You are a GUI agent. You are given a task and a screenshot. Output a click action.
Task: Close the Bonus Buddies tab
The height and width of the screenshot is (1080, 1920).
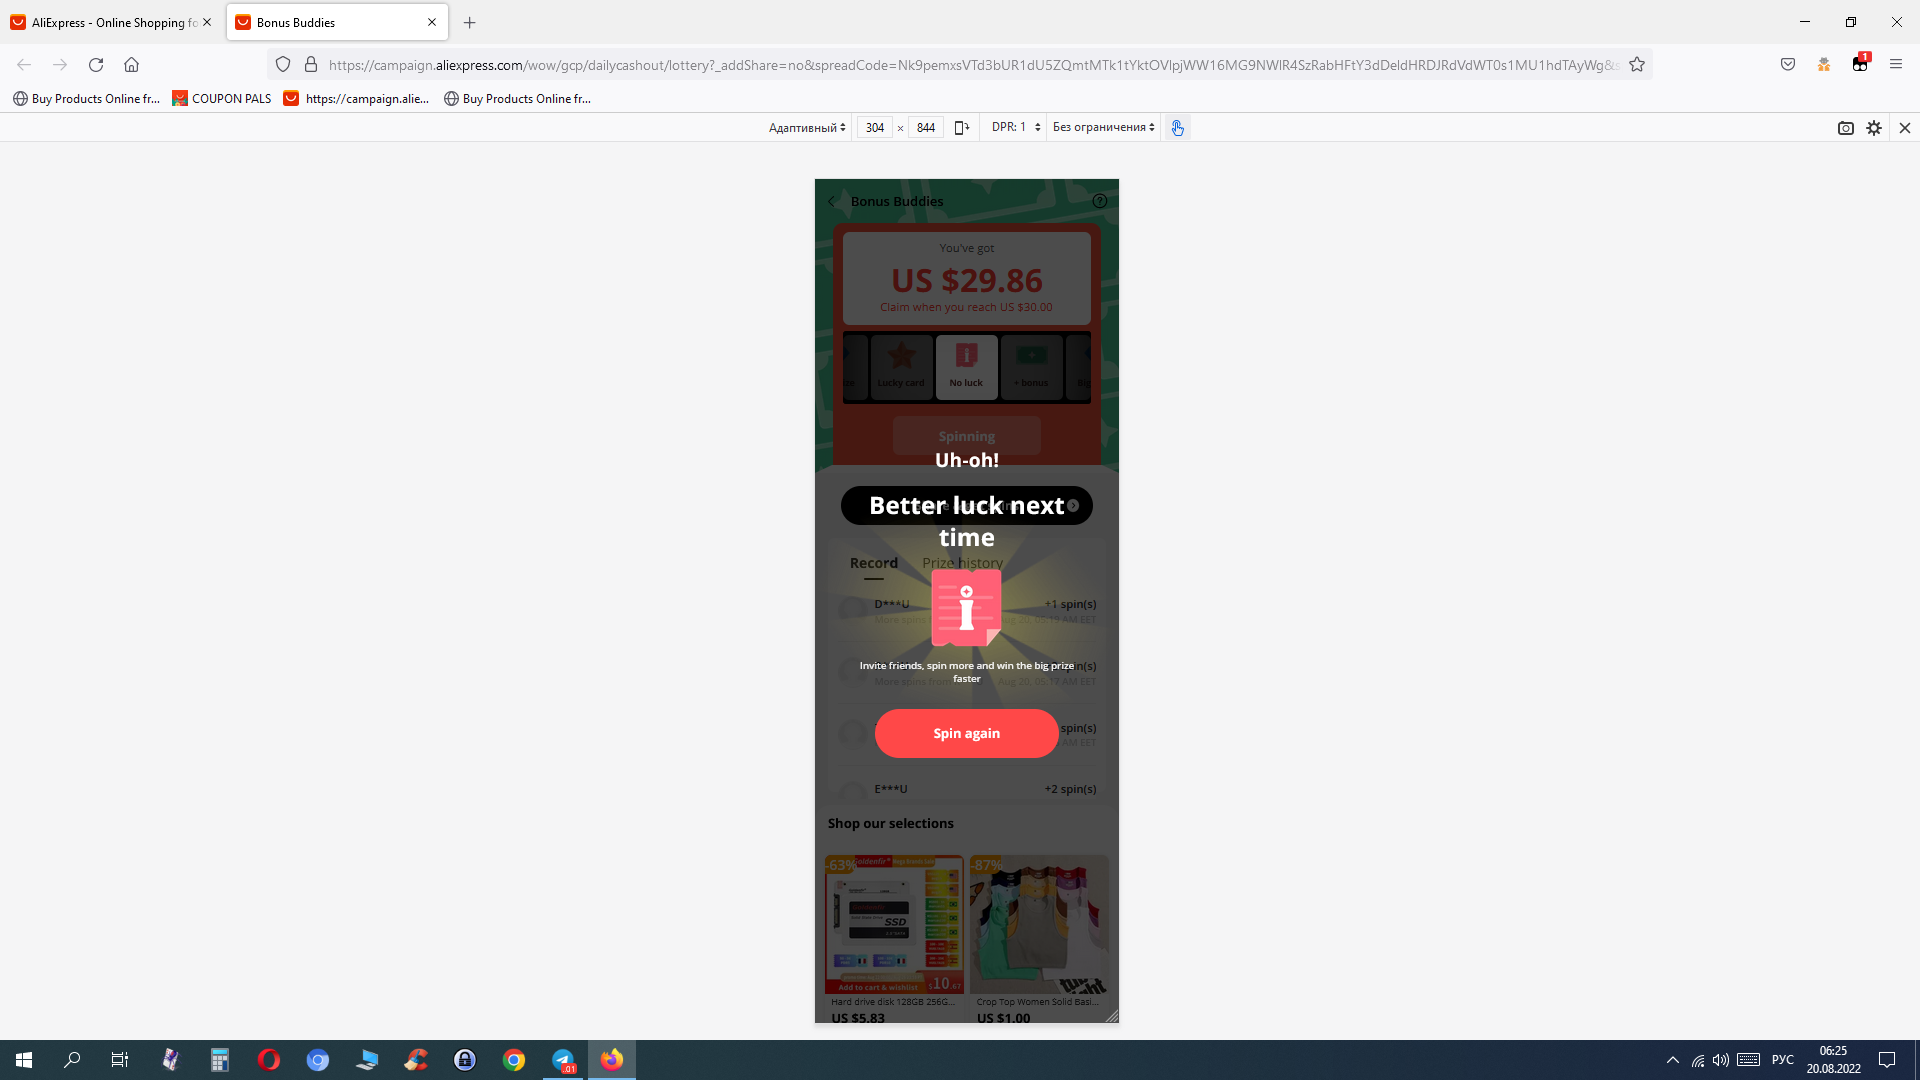[432, 22]
